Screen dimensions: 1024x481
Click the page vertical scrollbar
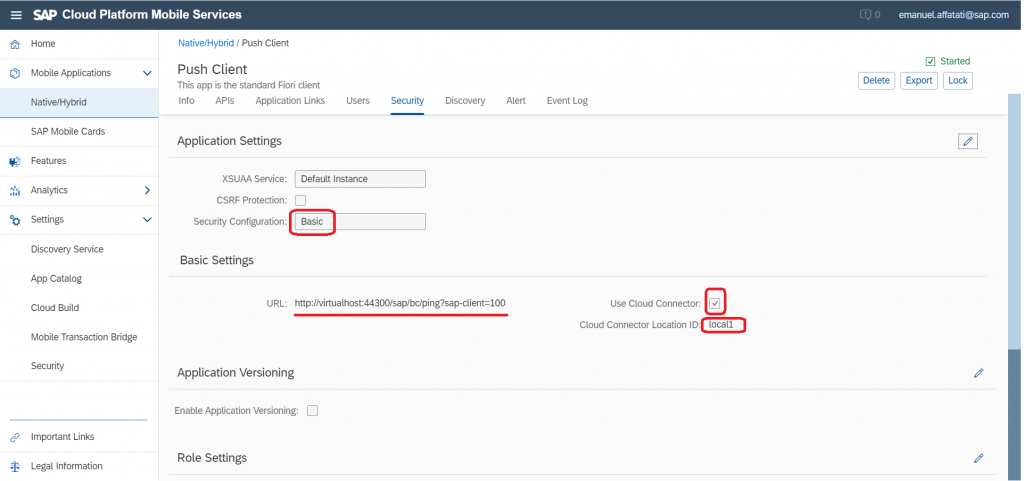pos(1014,287)
